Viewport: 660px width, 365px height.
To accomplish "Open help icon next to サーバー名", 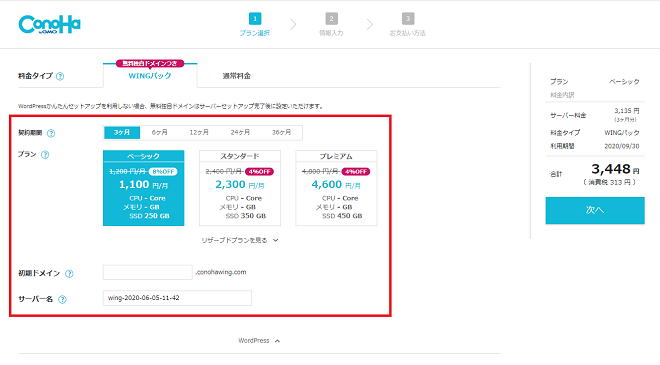I will click(x=62, y=299).
